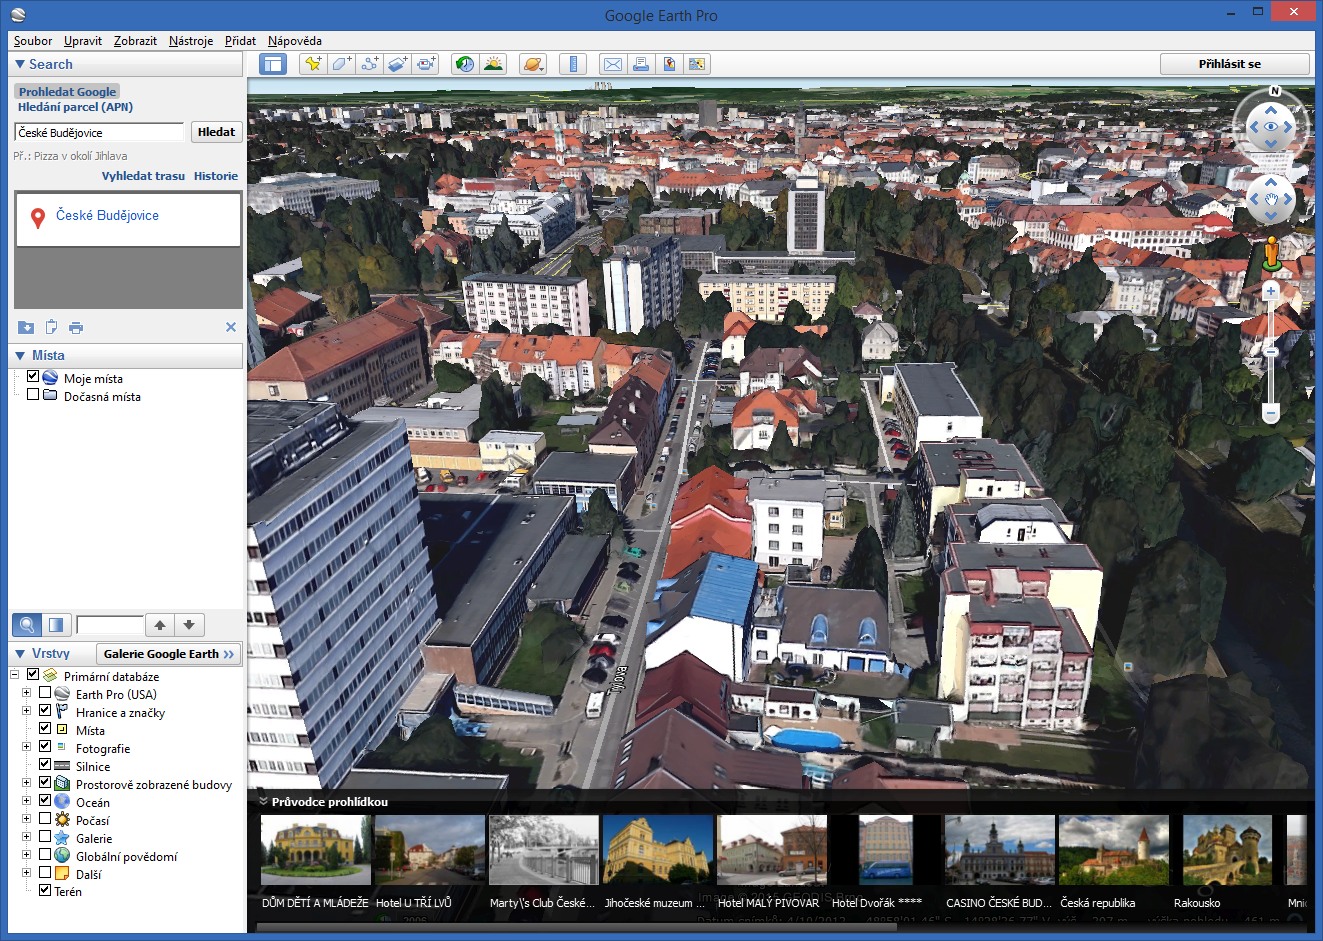Click the Record a Tour camera icon
This screenshot has height=941, width=1323.
pos(427,64)
